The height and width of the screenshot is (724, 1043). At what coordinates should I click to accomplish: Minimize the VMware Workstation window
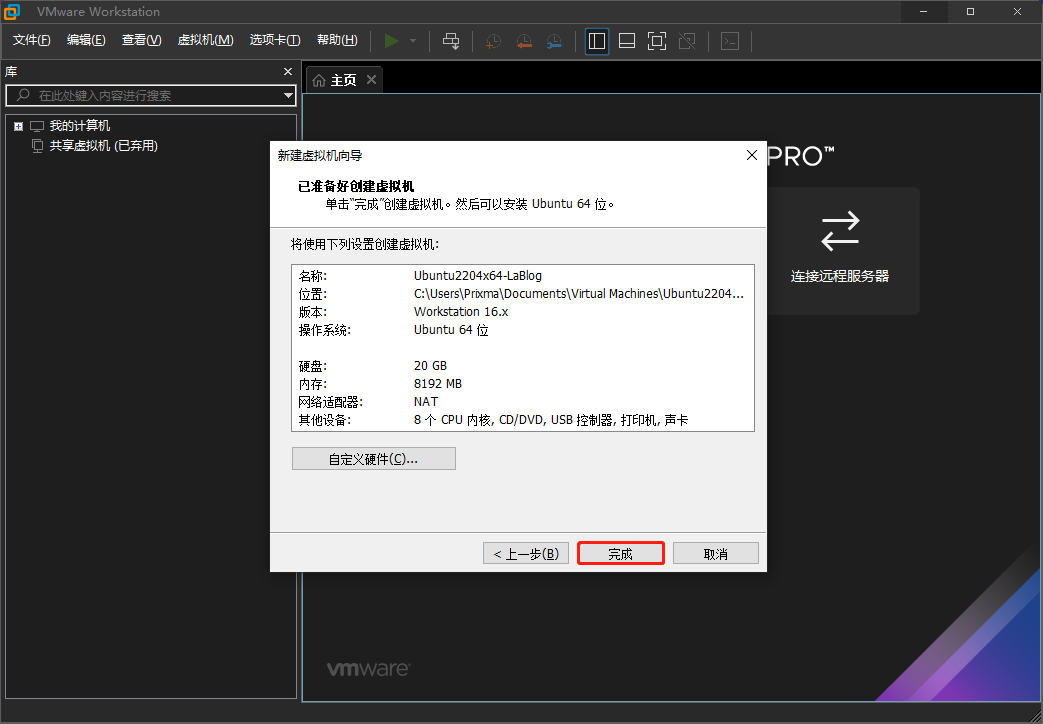pyautogui.click(x=923, y=11)
